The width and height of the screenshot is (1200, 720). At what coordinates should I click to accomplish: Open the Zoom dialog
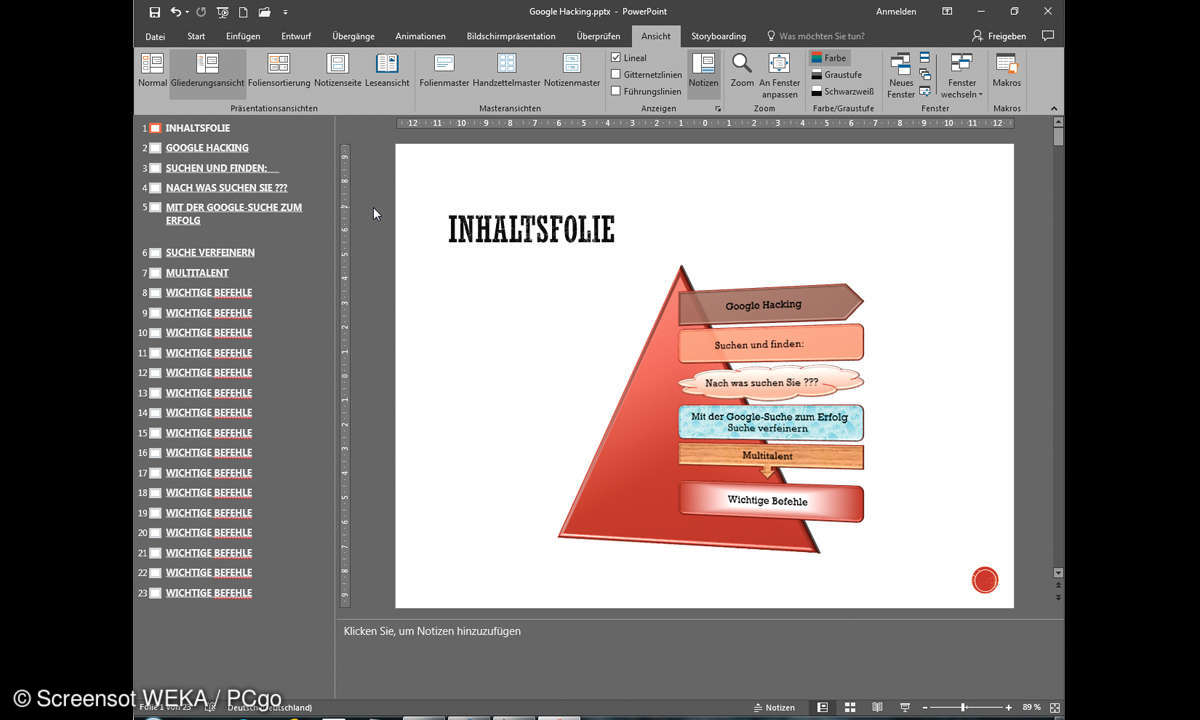click(742, 71)
